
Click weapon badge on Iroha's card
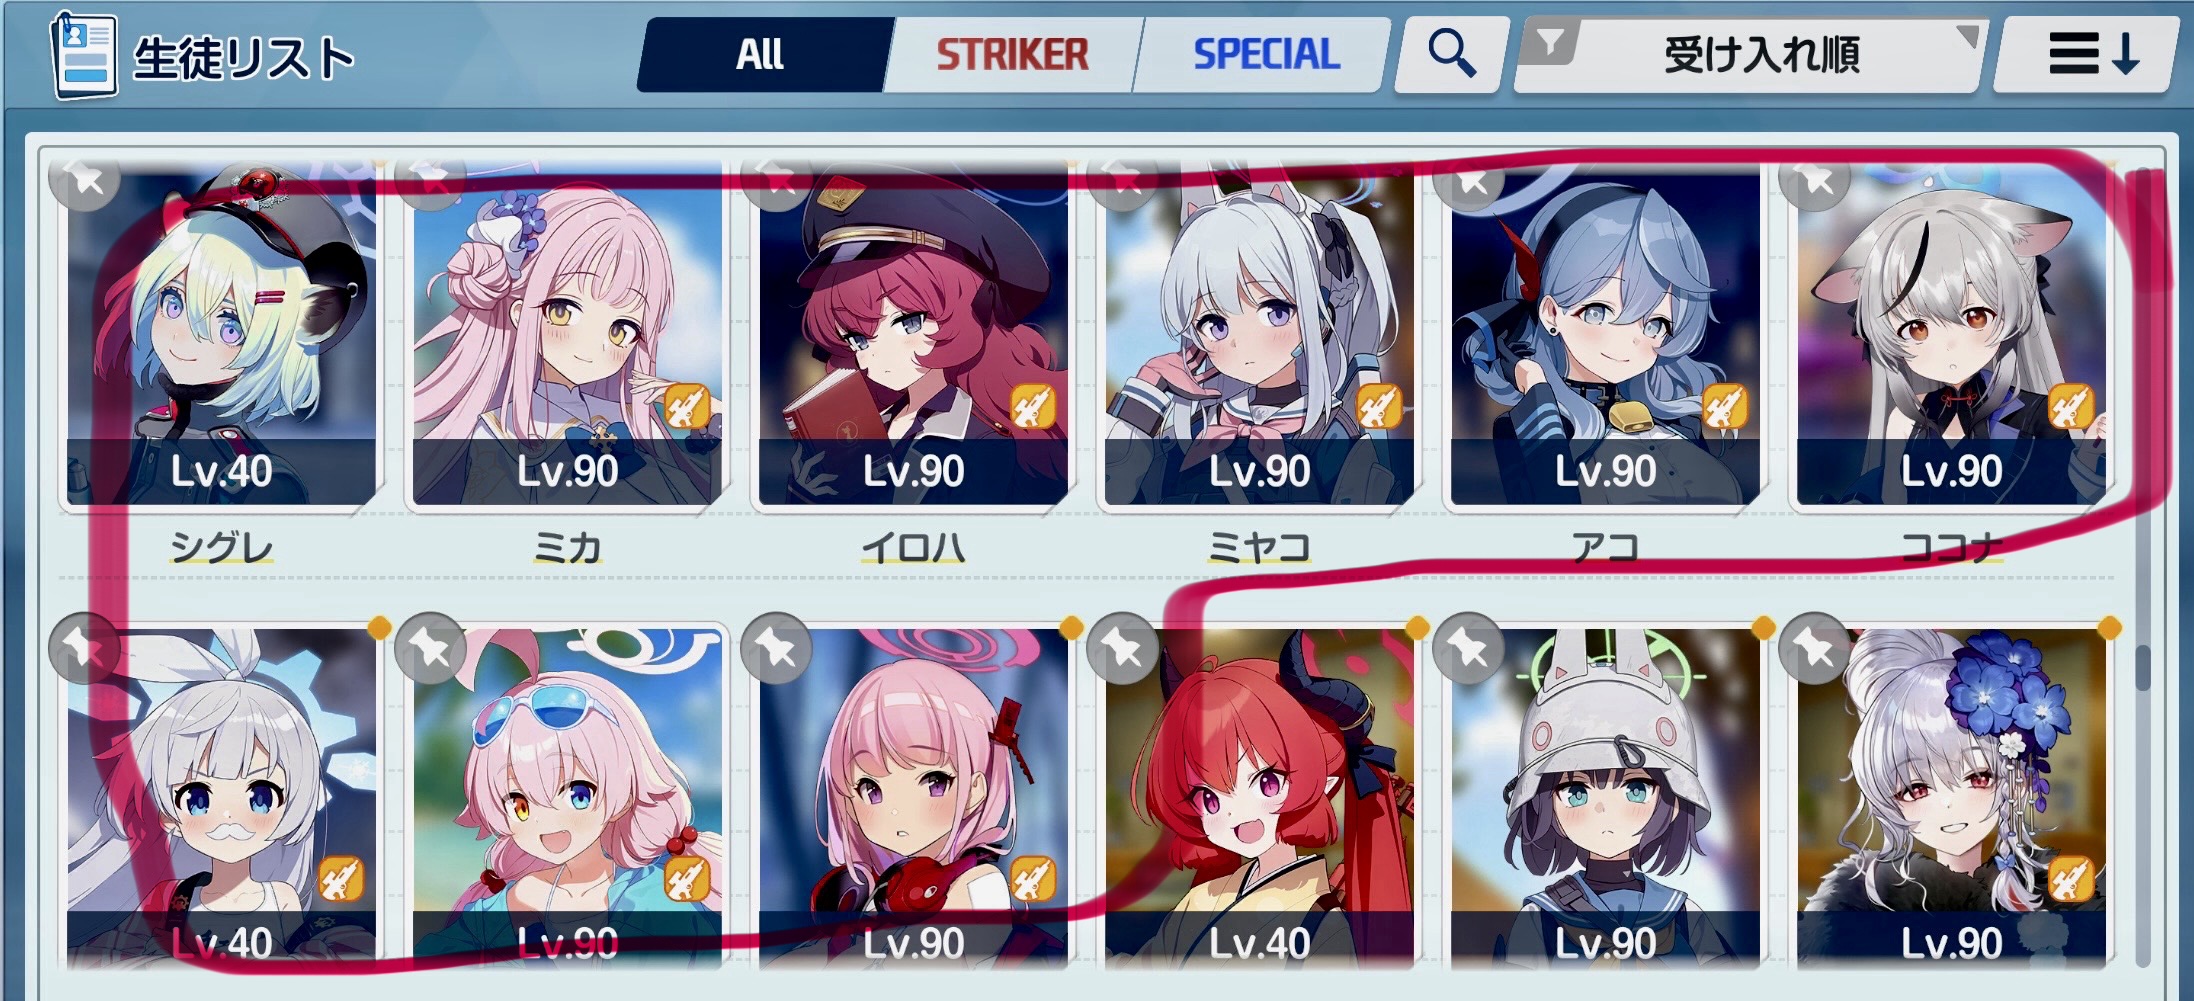tap(1034, 406)
